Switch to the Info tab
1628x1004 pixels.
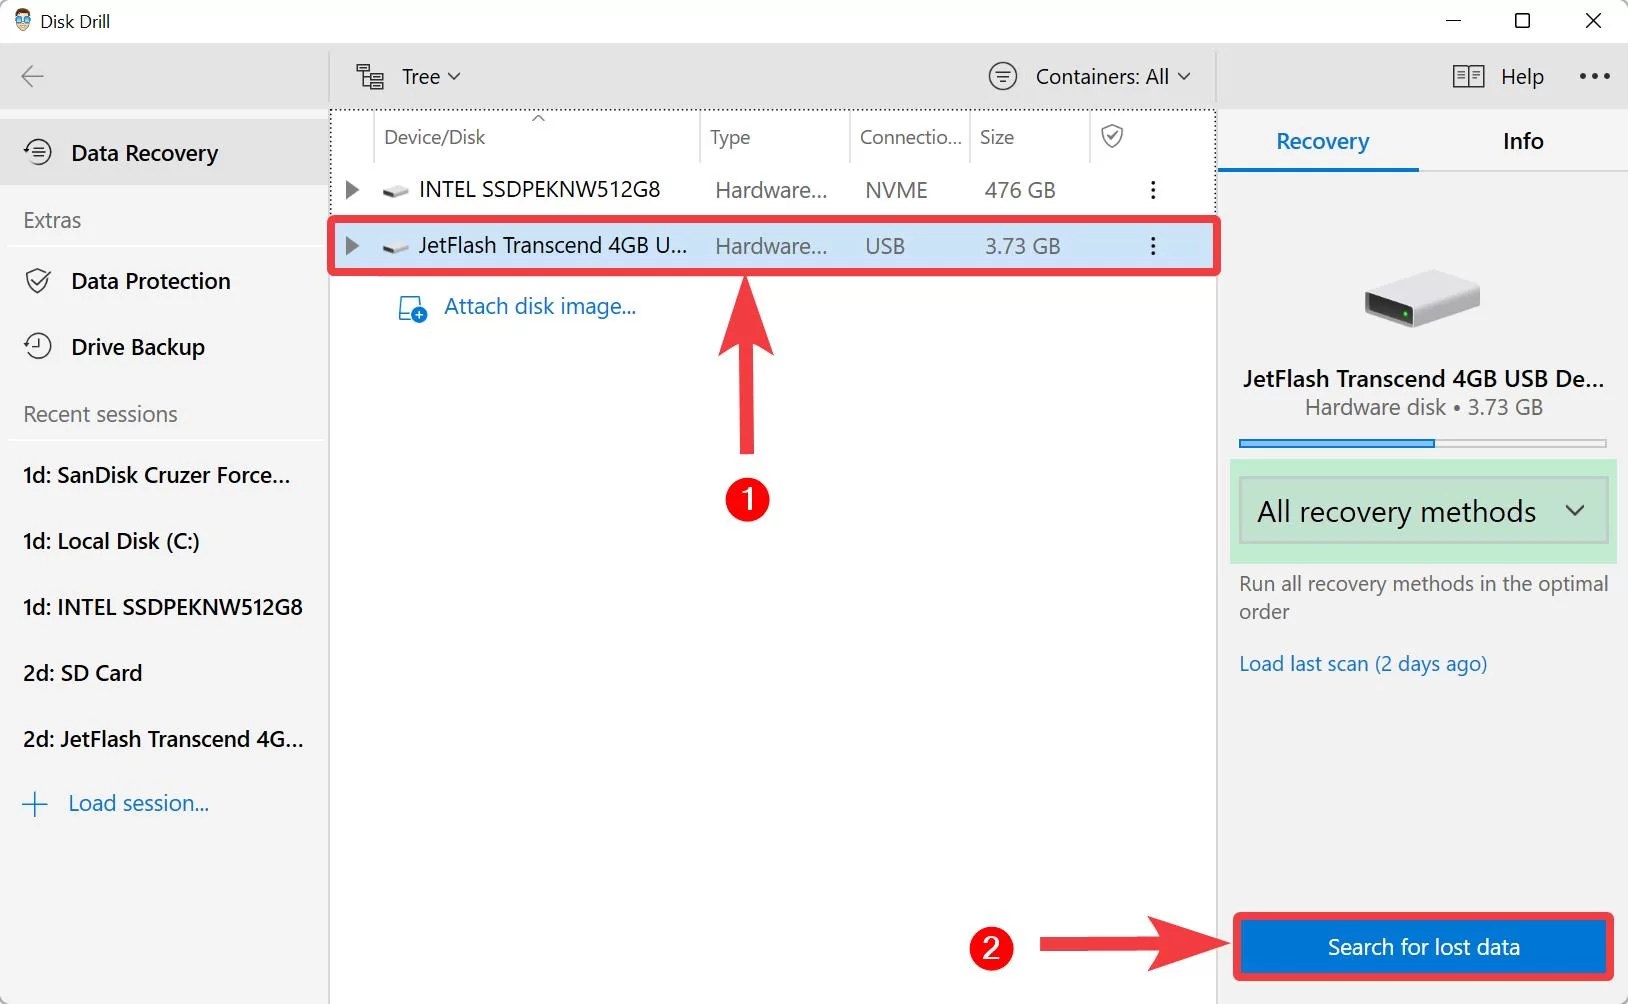pos(1523,141)
